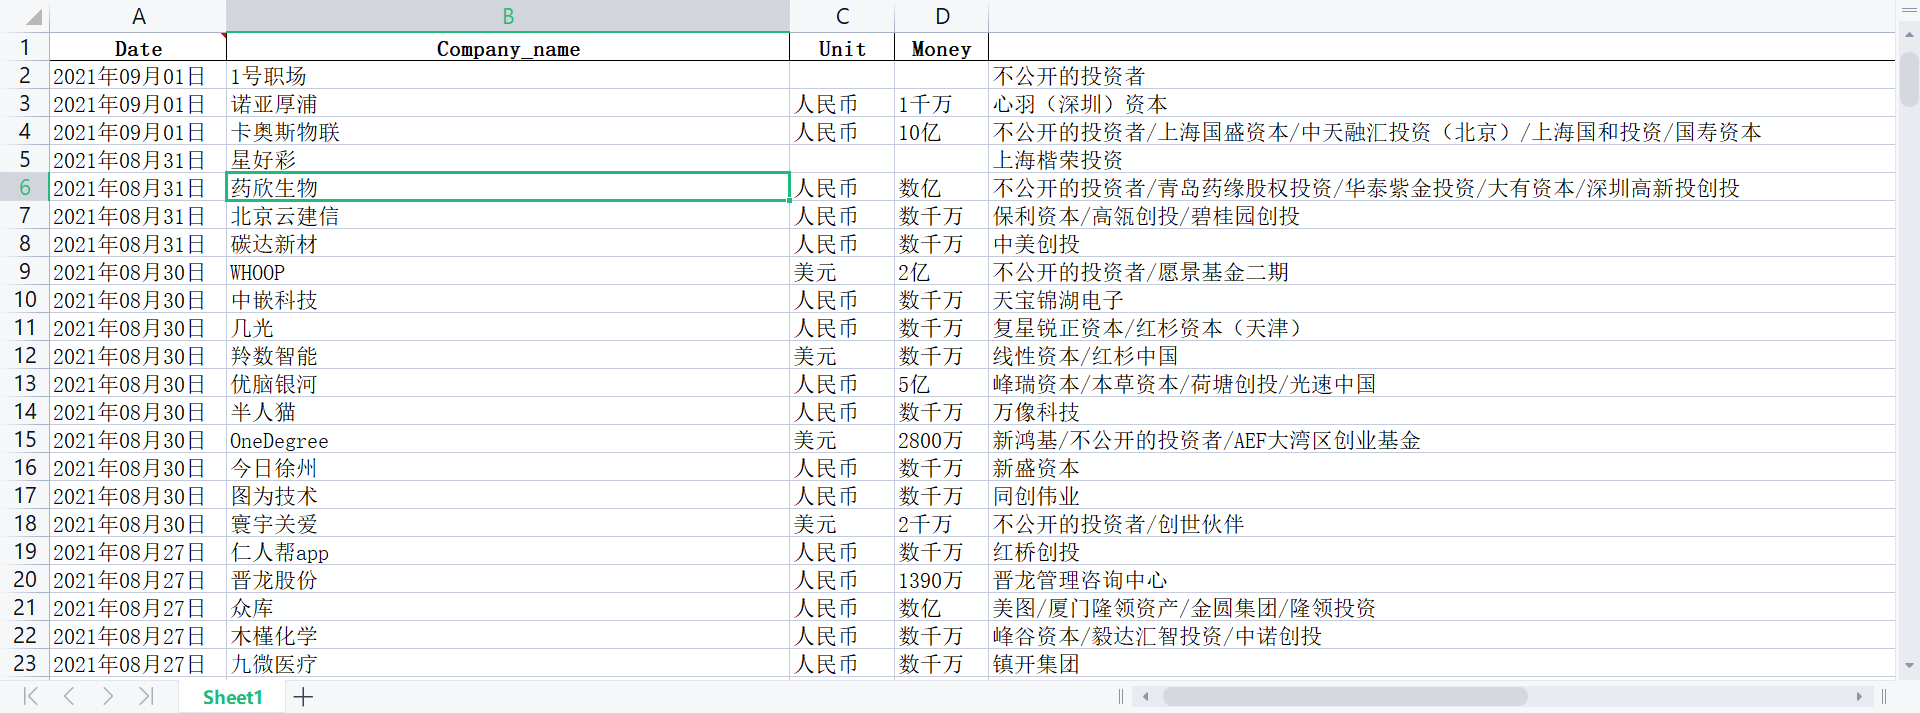Select the cell 中嵌科技
This screenshot has height=713, width=1920.
coord(508,299)
